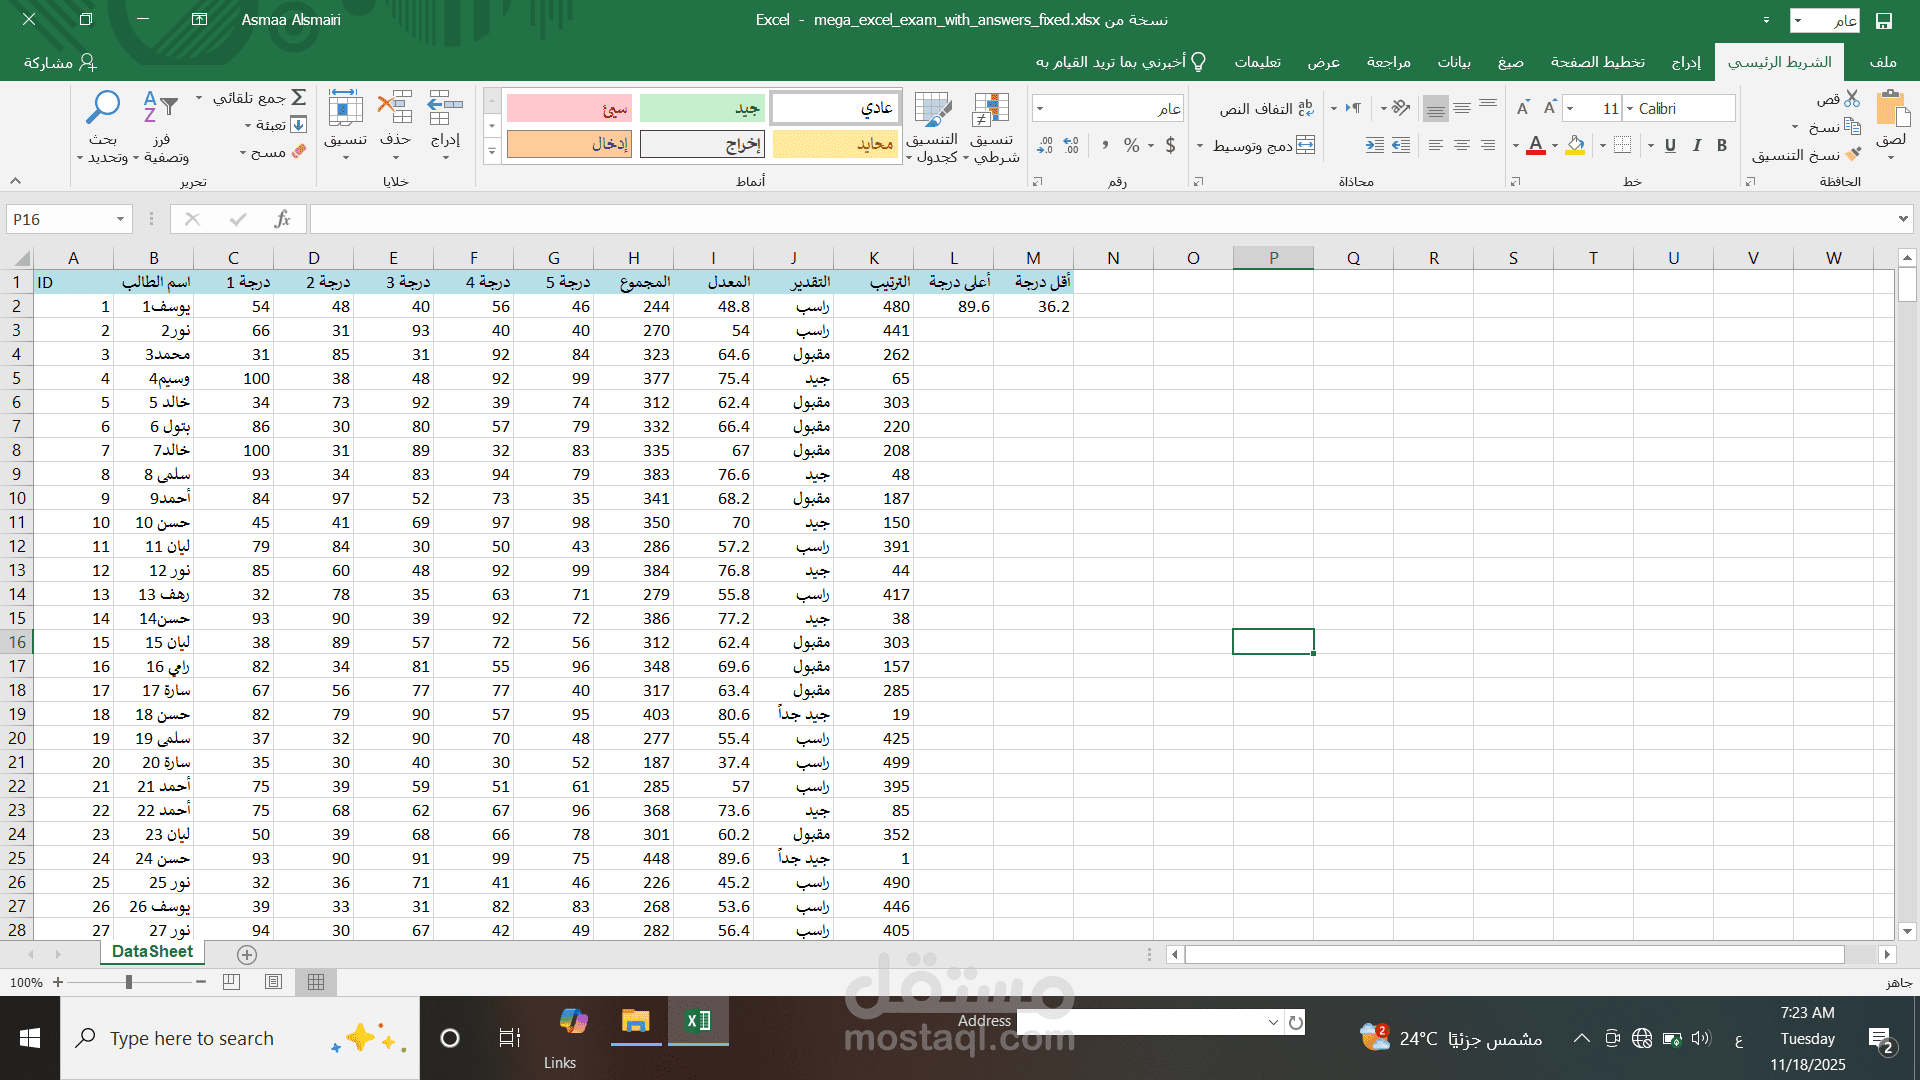
Task: Click the مشاركة share button
Action: pyautogui.click(x=60, y=62)
